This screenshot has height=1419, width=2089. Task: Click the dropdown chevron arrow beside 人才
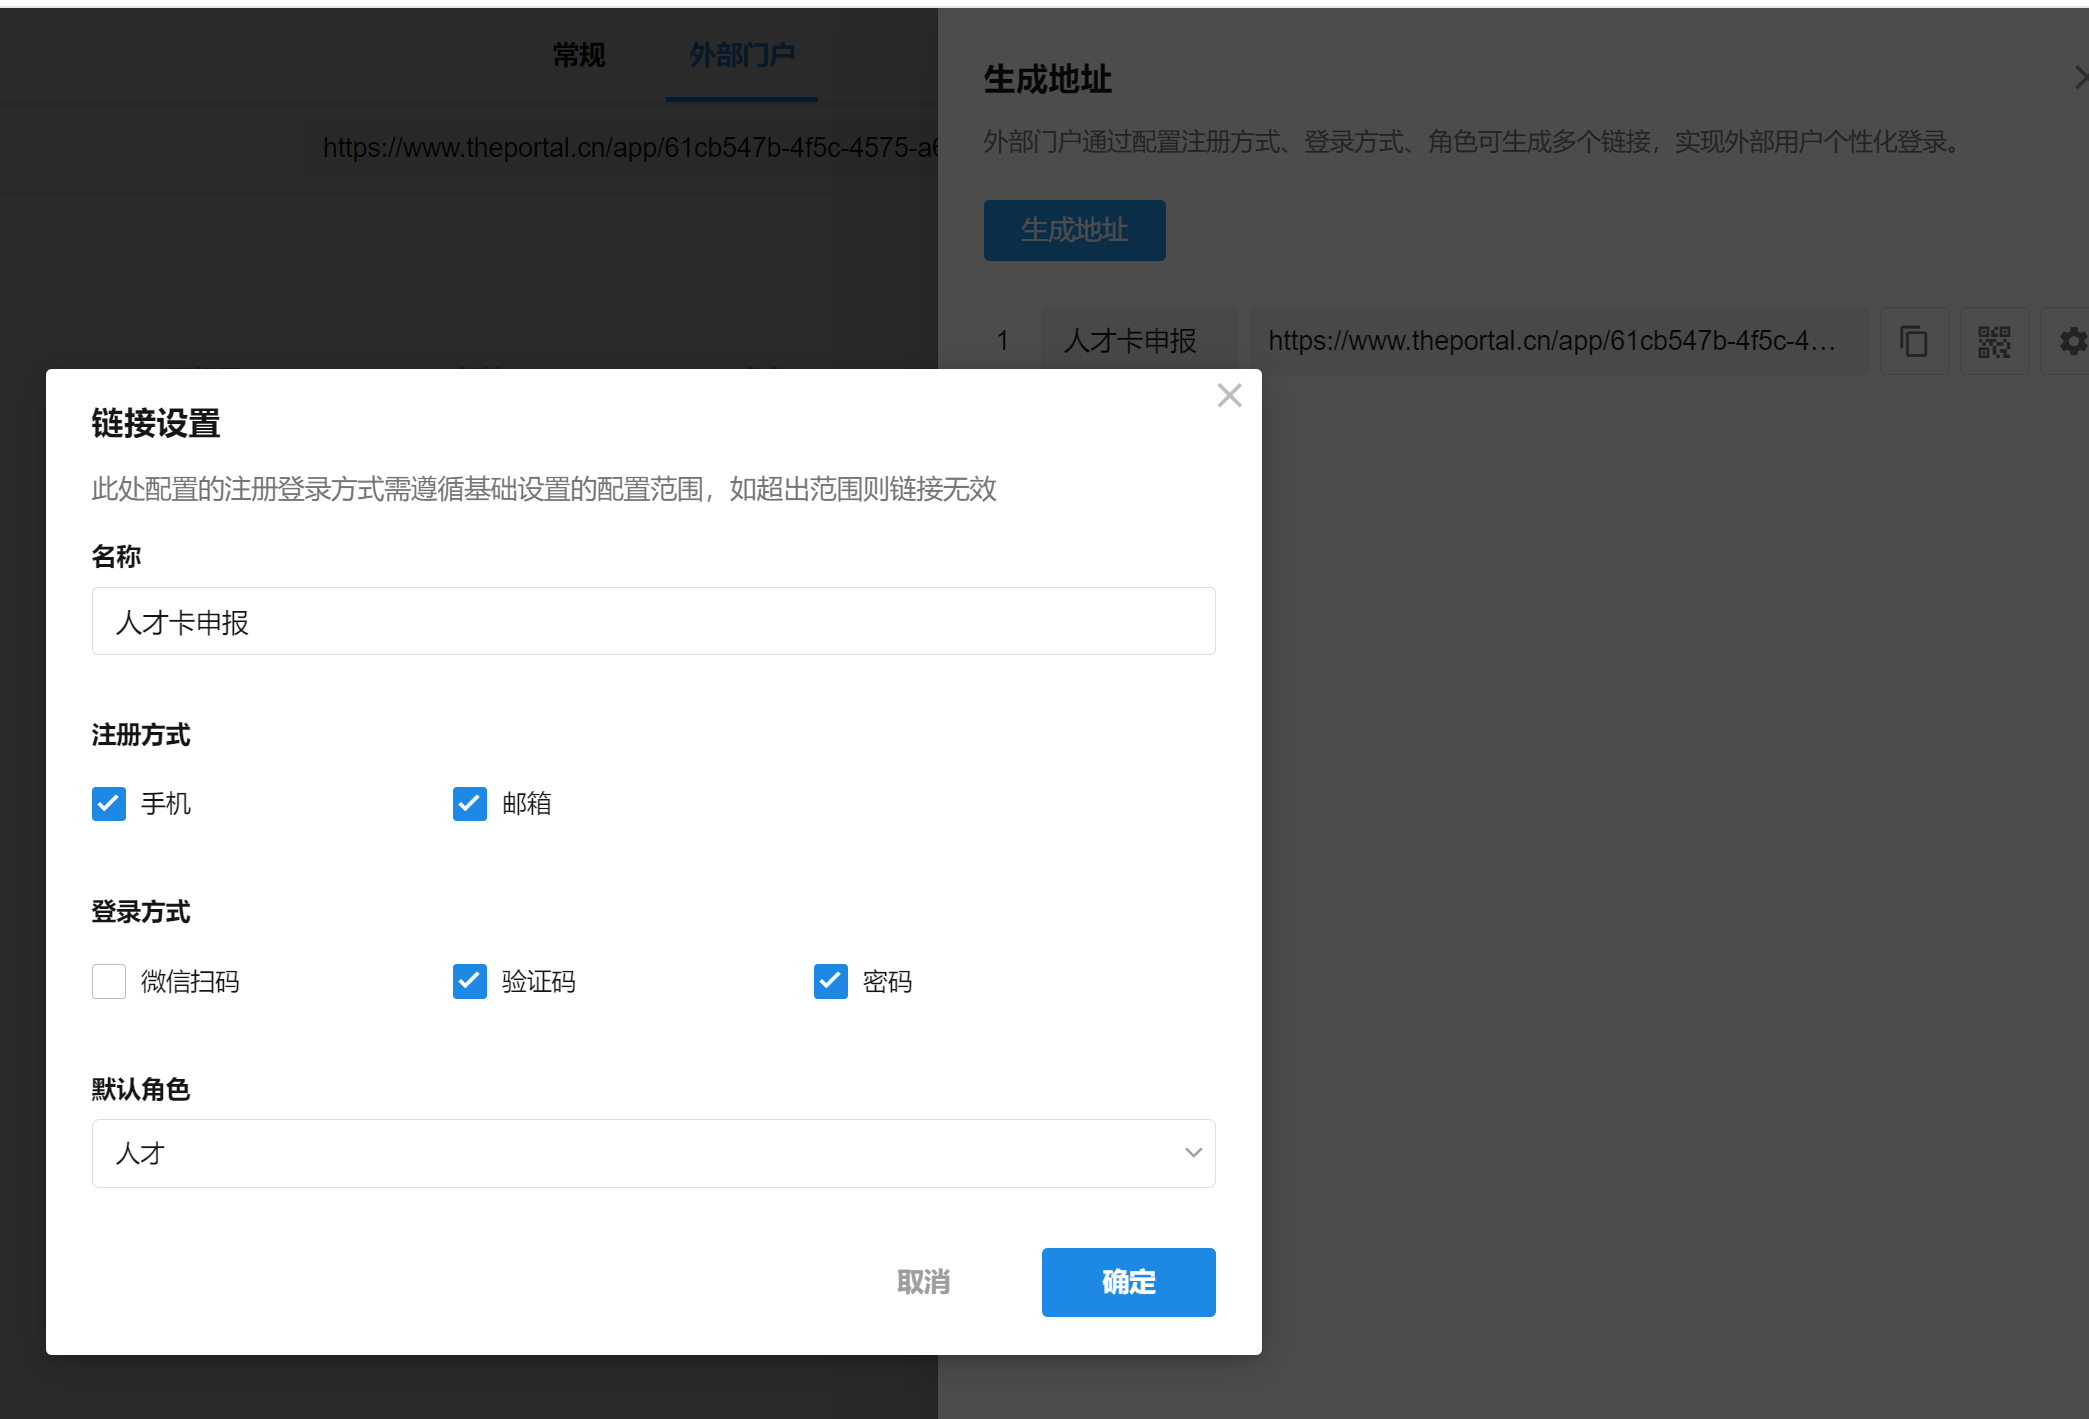coord(1192,1153)
